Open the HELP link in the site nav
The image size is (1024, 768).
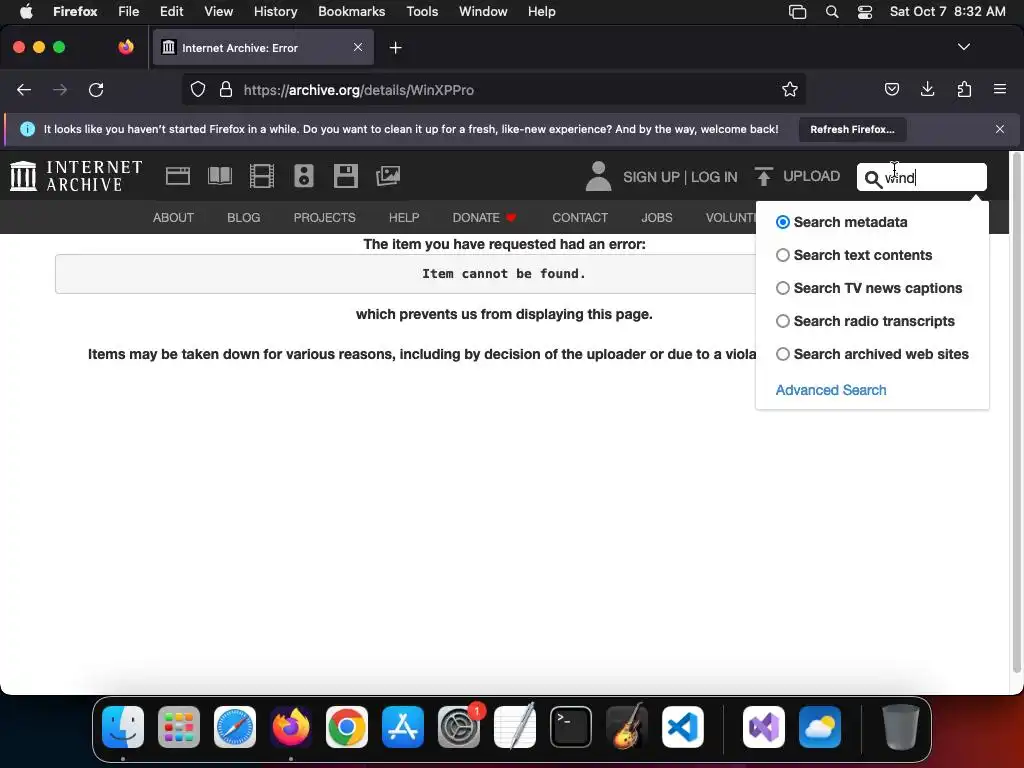point(404,217)
